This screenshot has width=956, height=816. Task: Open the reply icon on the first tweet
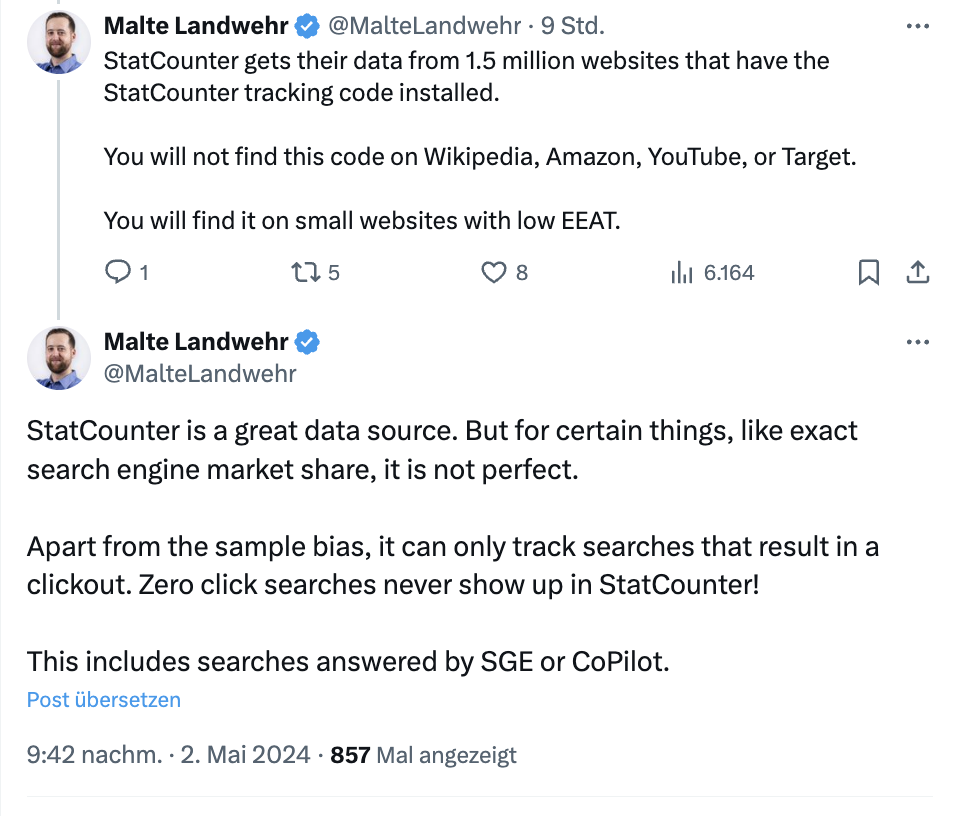click(x=118, y=271)
